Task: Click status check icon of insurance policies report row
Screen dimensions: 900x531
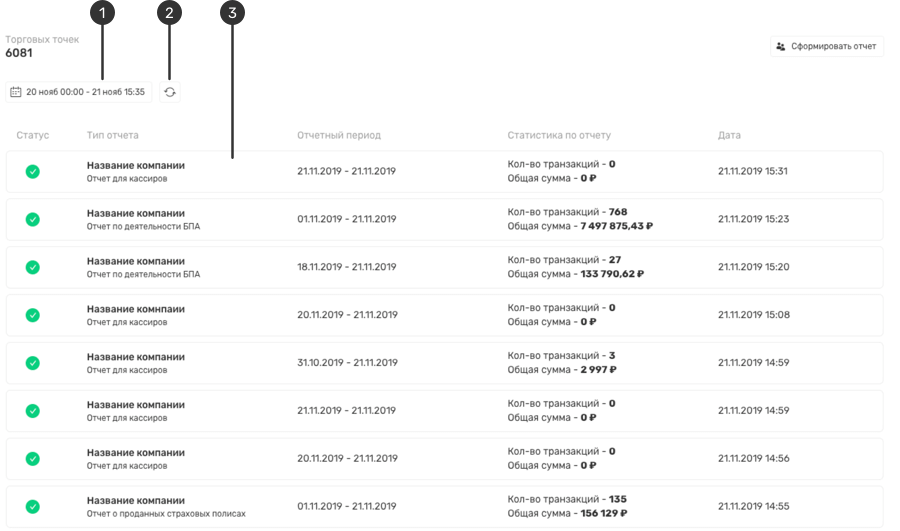Action: coord(33,507)
